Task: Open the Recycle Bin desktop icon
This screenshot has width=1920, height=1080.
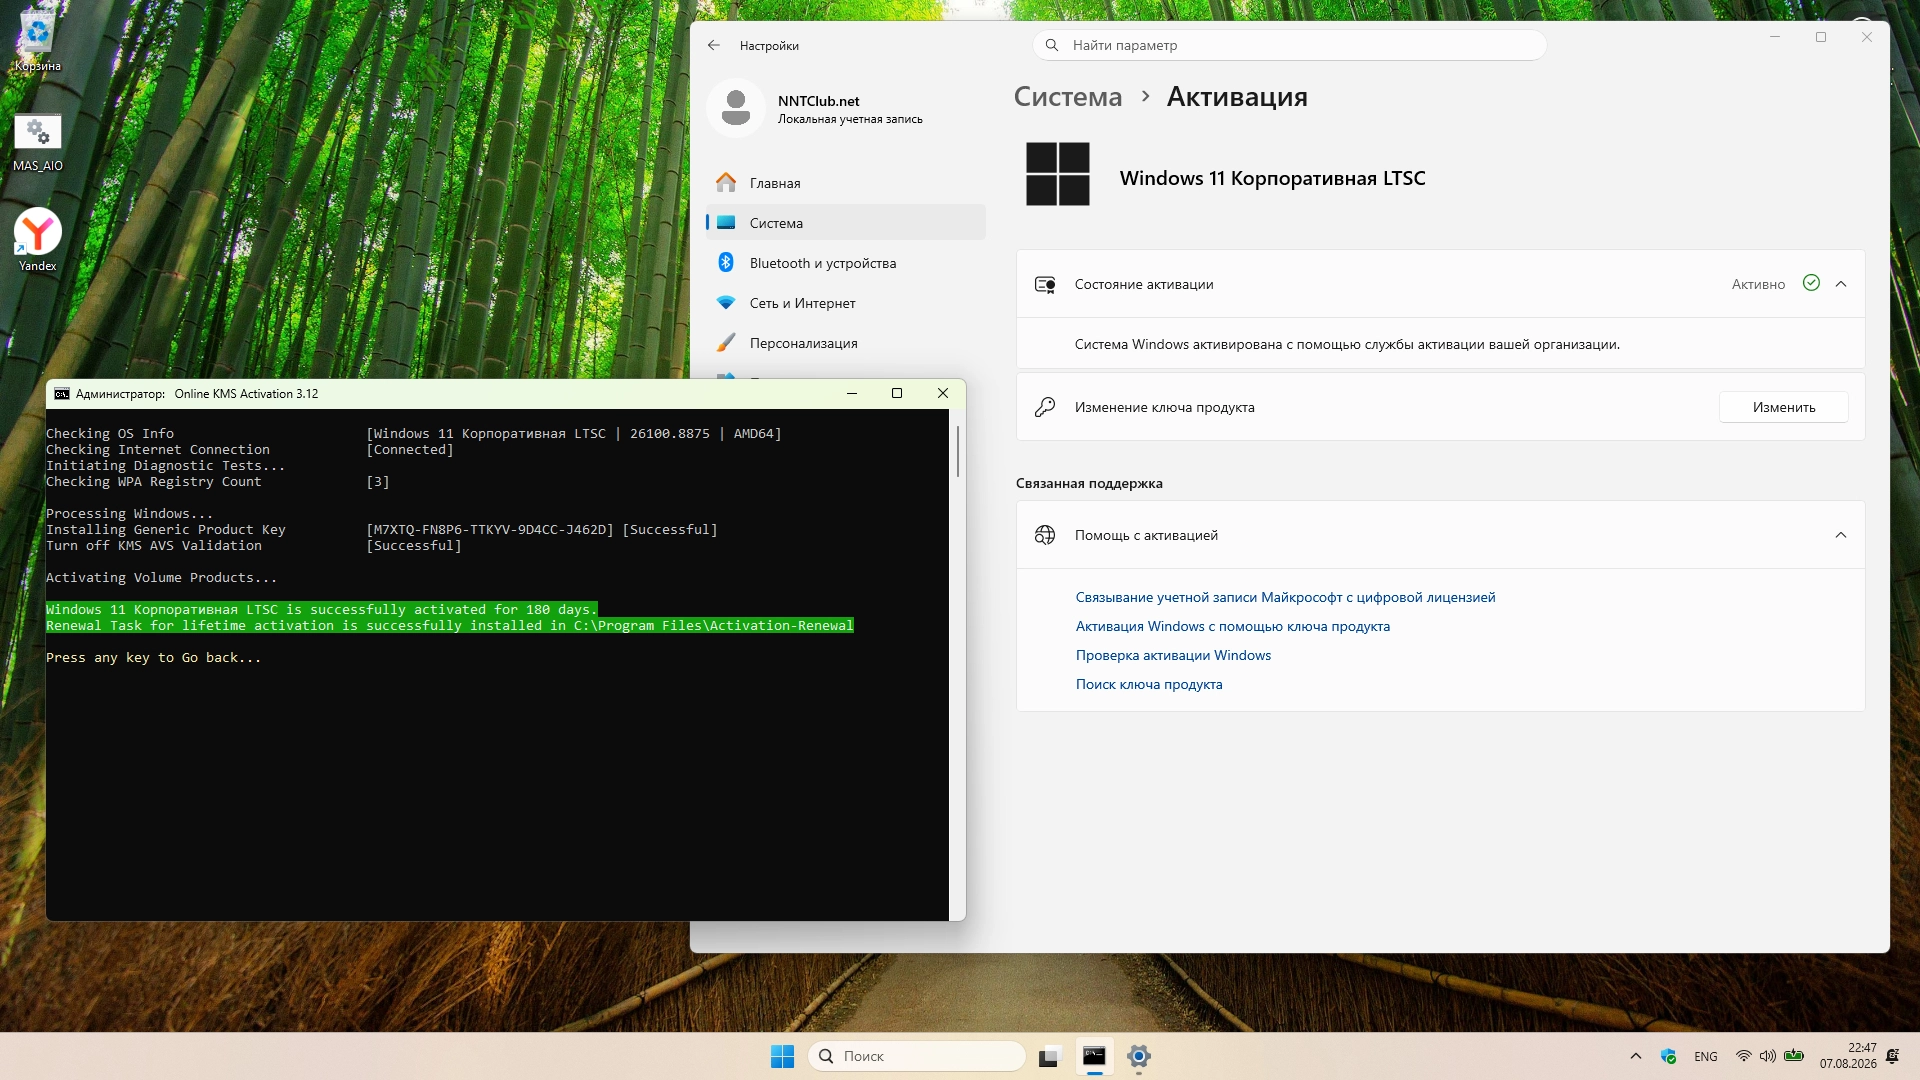Action: 37,40
